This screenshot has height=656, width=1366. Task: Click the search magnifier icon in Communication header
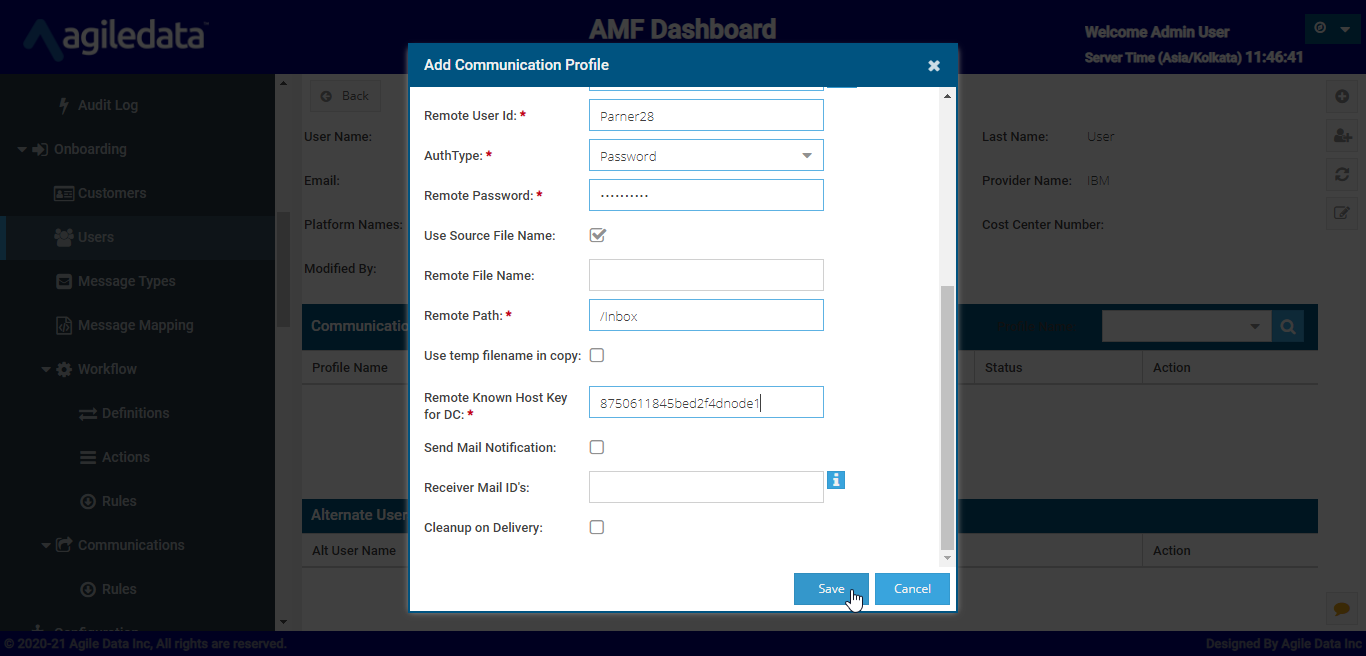pos(1287,327)
